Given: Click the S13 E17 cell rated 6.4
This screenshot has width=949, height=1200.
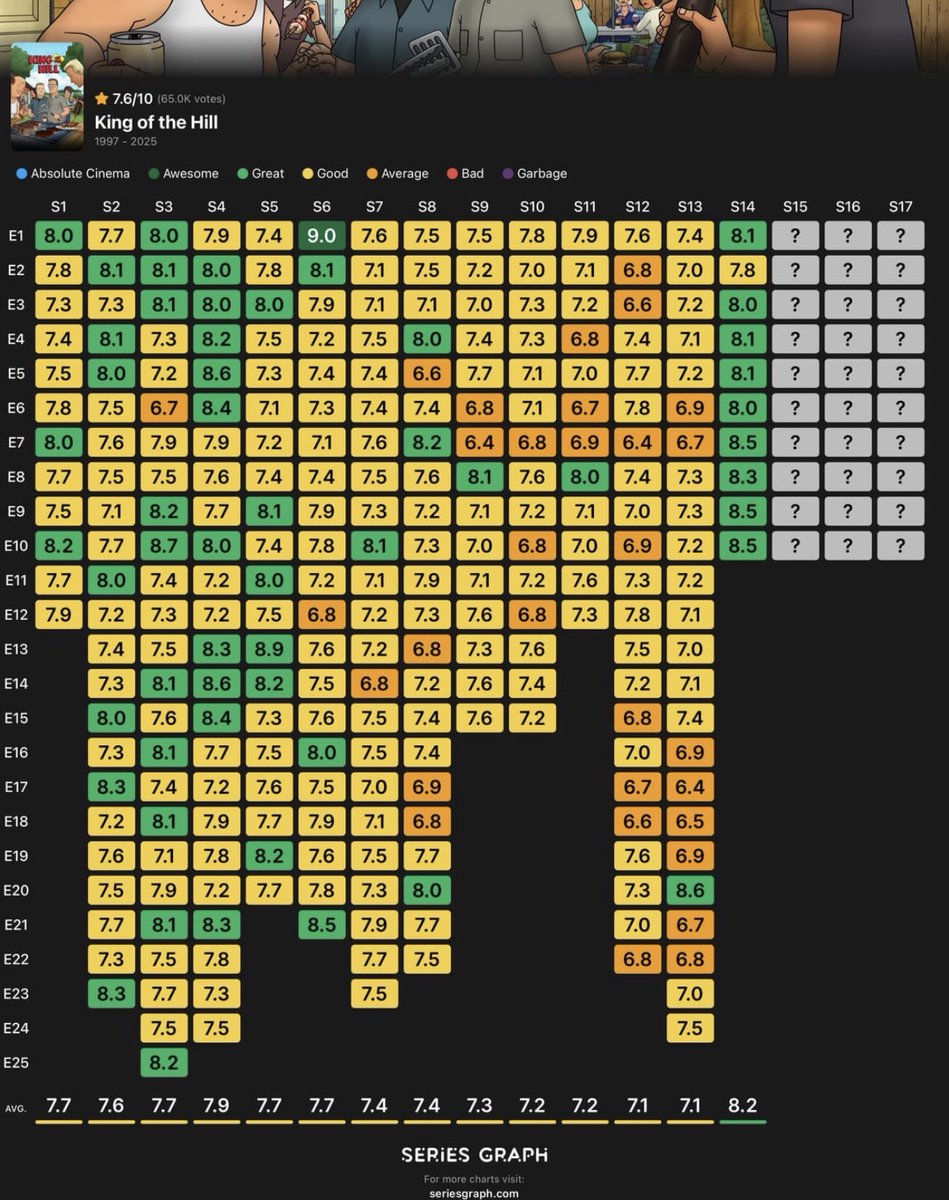Looking at the screenshot, I should pos(690,787).
